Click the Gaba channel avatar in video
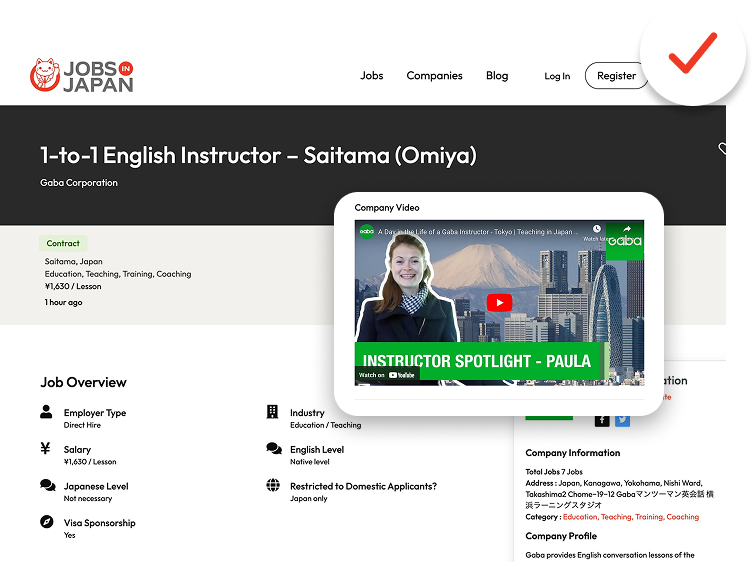 pos(367,231)
